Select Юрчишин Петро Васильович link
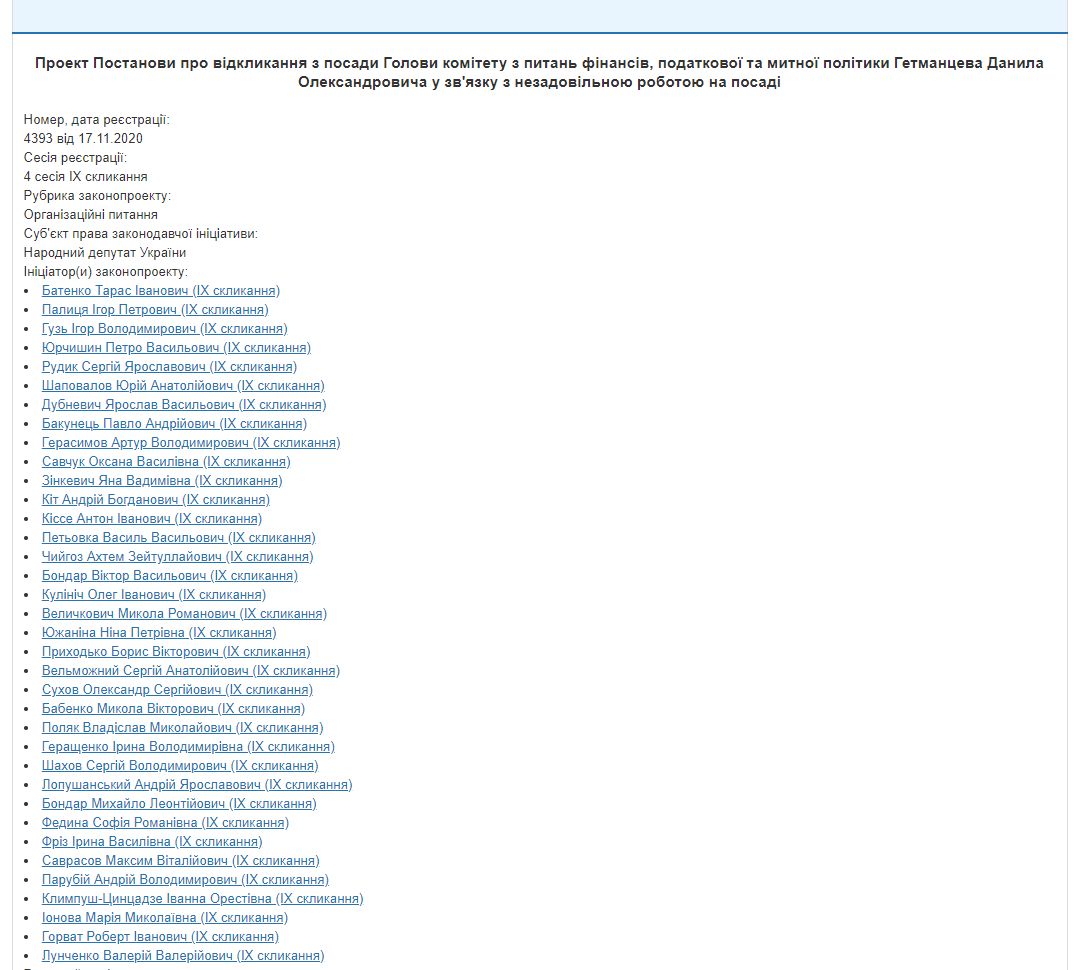Image resolution: width=1076 pixels, height=970 pixels. [176, 348]
